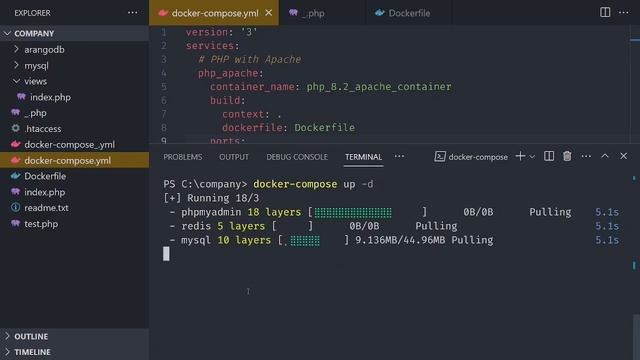The height and width of the screenshot is (360, 640).
Task: Open the launch profile dropdown arrow
Action: pyautogui.click(x=532, y=156)
